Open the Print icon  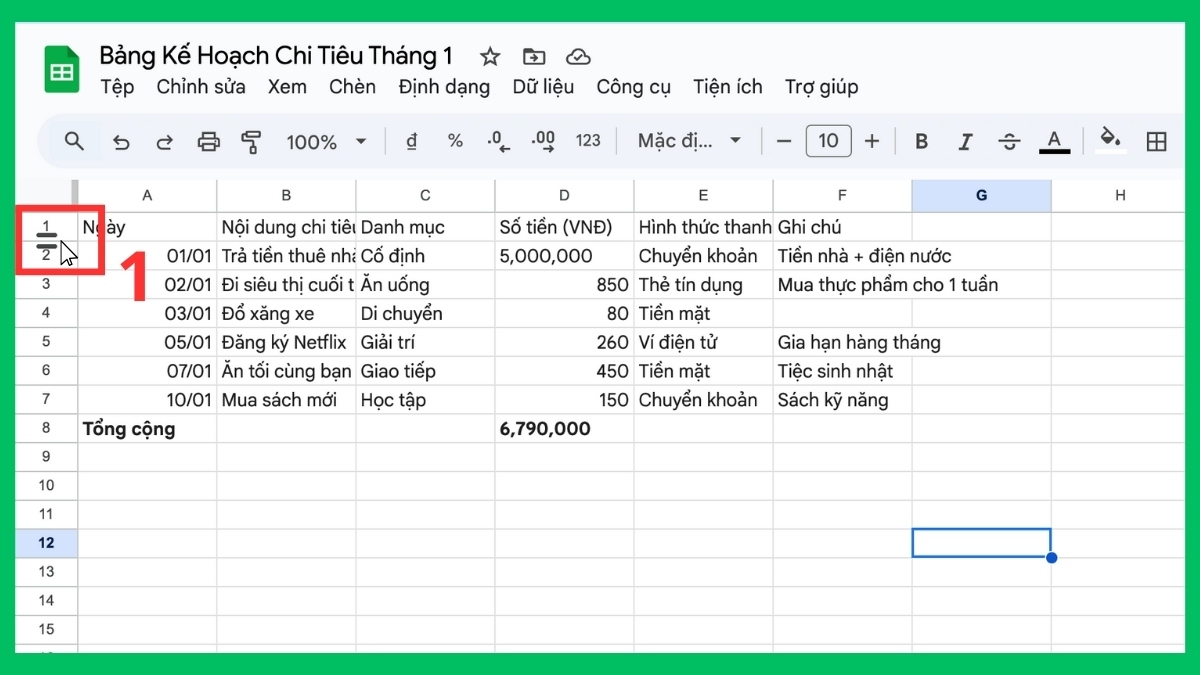coord(208,141)
